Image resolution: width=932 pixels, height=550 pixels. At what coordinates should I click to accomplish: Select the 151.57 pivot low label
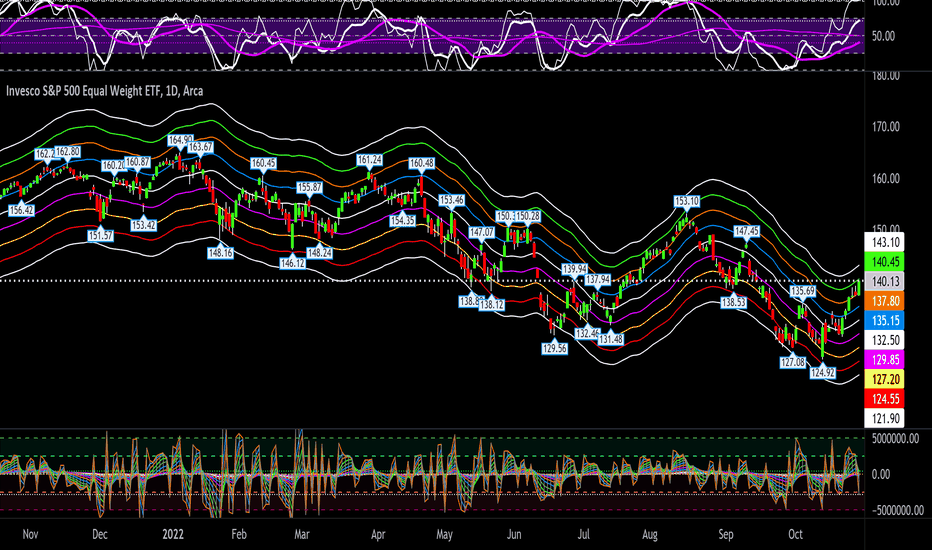coord(100,235)
